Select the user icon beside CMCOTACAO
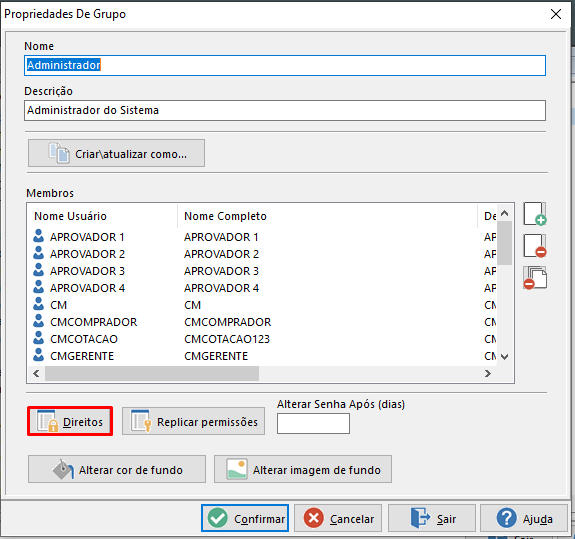Image resolution: width=575 pixels, height=539 pixels. [x=39, y=338]
